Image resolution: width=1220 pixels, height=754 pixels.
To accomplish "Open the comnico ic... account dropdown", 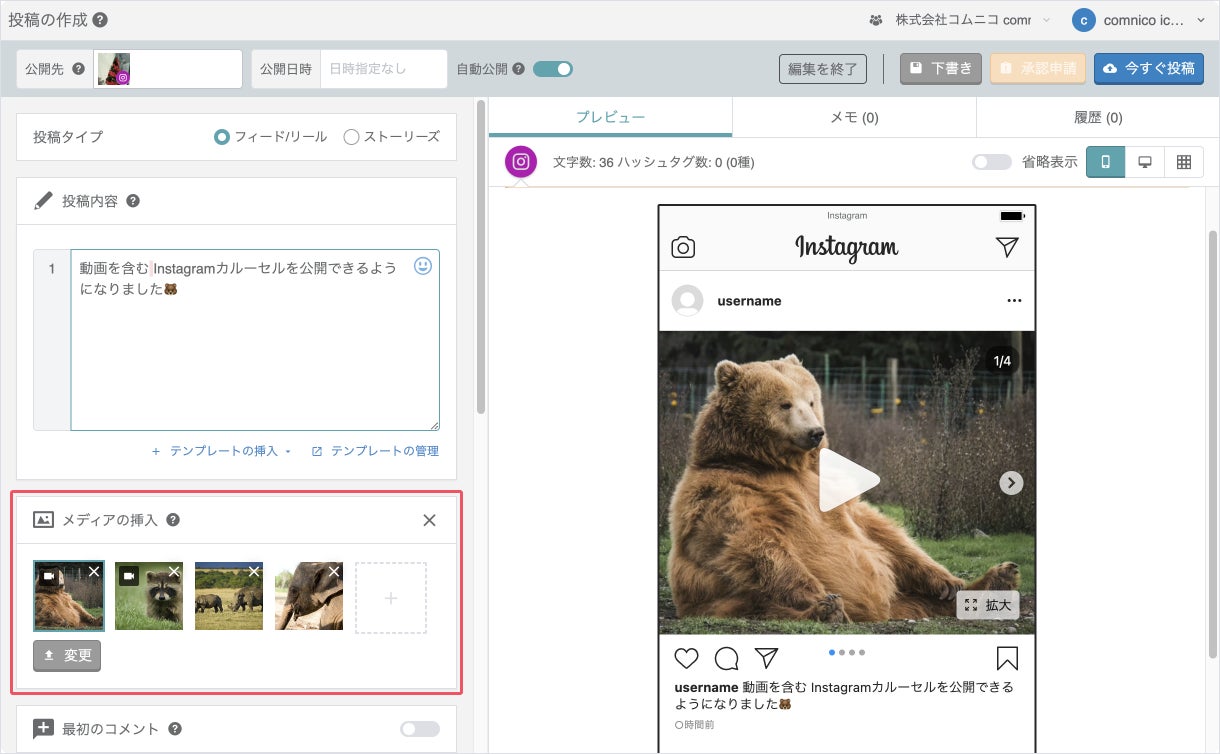I will (x=1139, y=20).
